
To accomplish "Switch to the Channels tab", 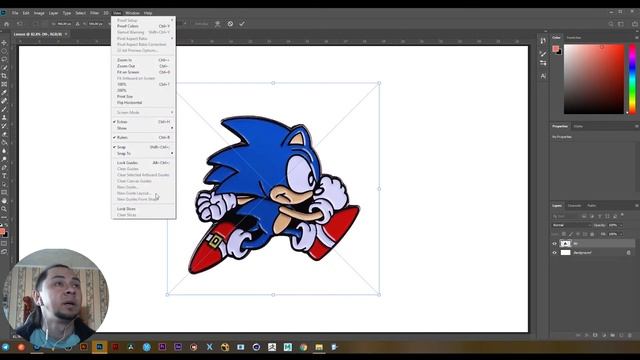I will [574, 206].
